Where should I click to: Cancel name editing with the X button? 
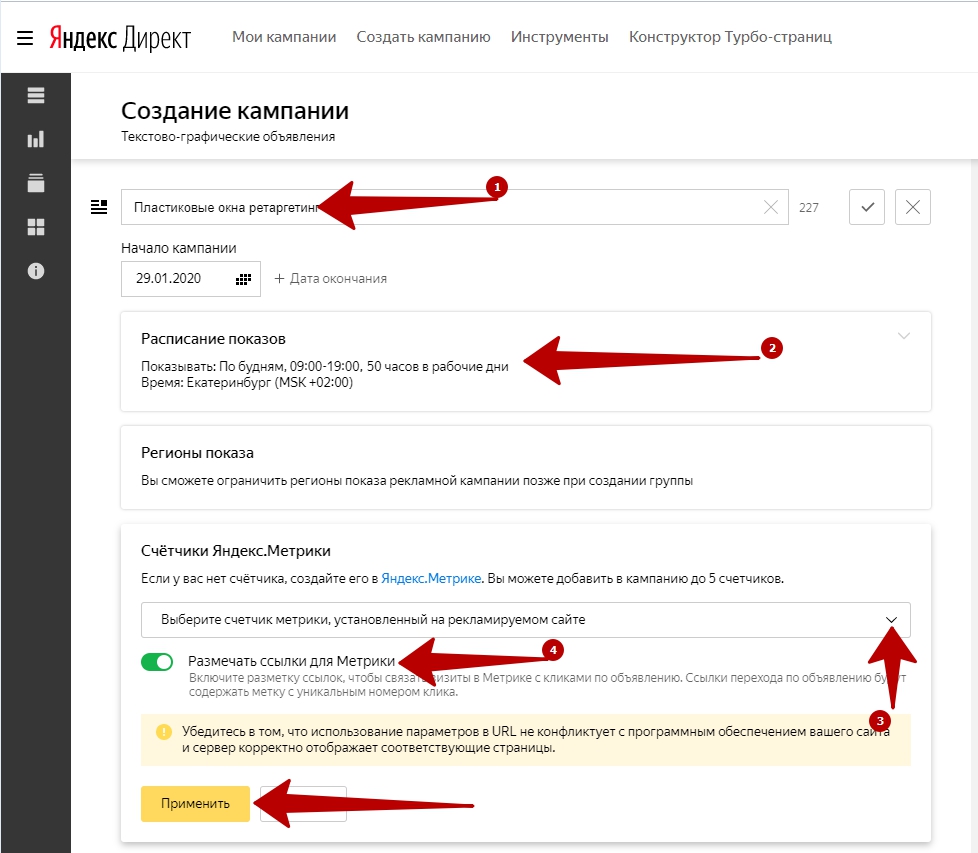[x=913, y=207]
